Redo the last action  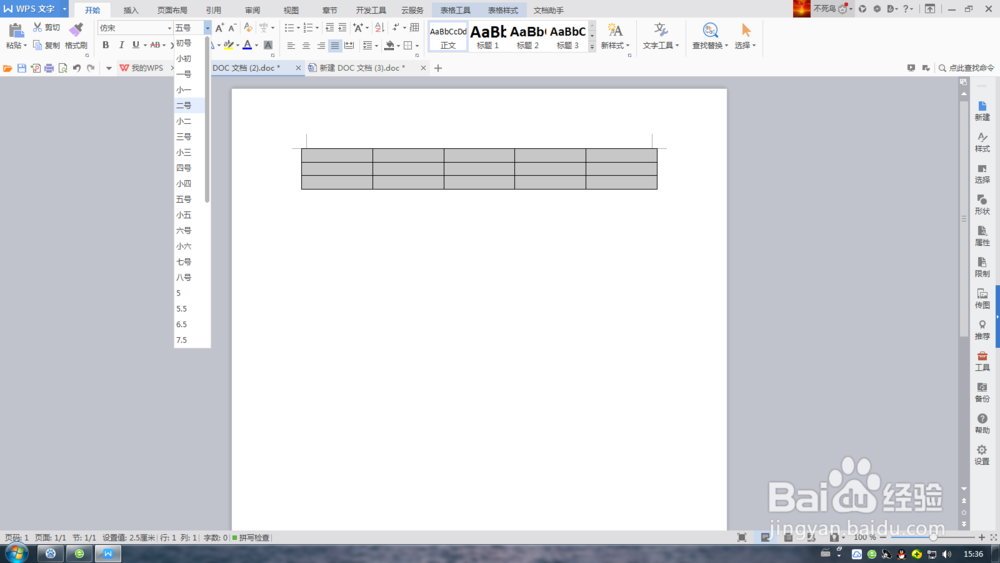click(x=91, y=68)
